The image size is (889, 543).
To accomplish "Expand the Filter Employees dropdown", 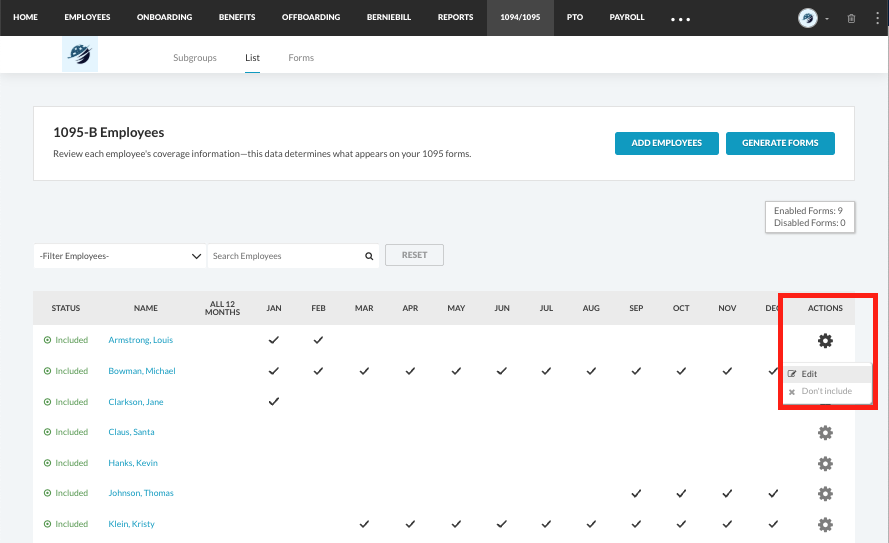I will click(120, 256).
